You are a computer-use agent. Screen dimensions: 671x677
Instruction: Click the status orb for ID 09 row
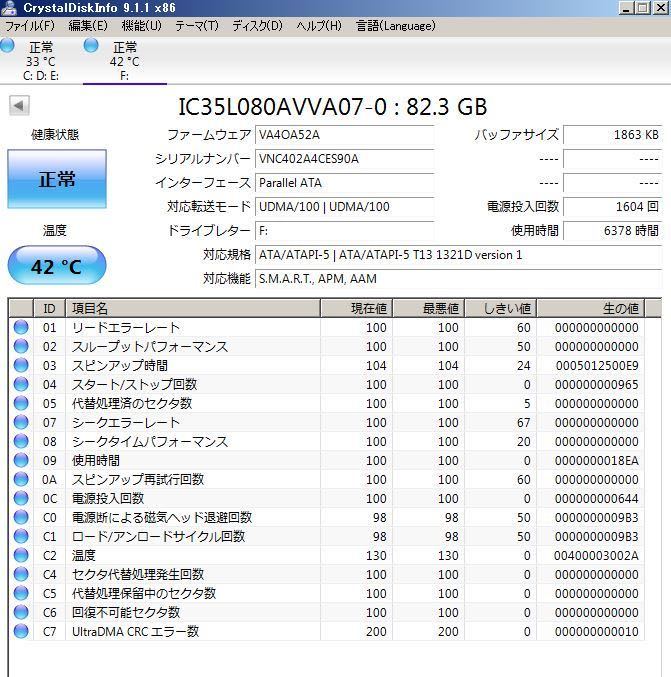(x=21, y=460)
